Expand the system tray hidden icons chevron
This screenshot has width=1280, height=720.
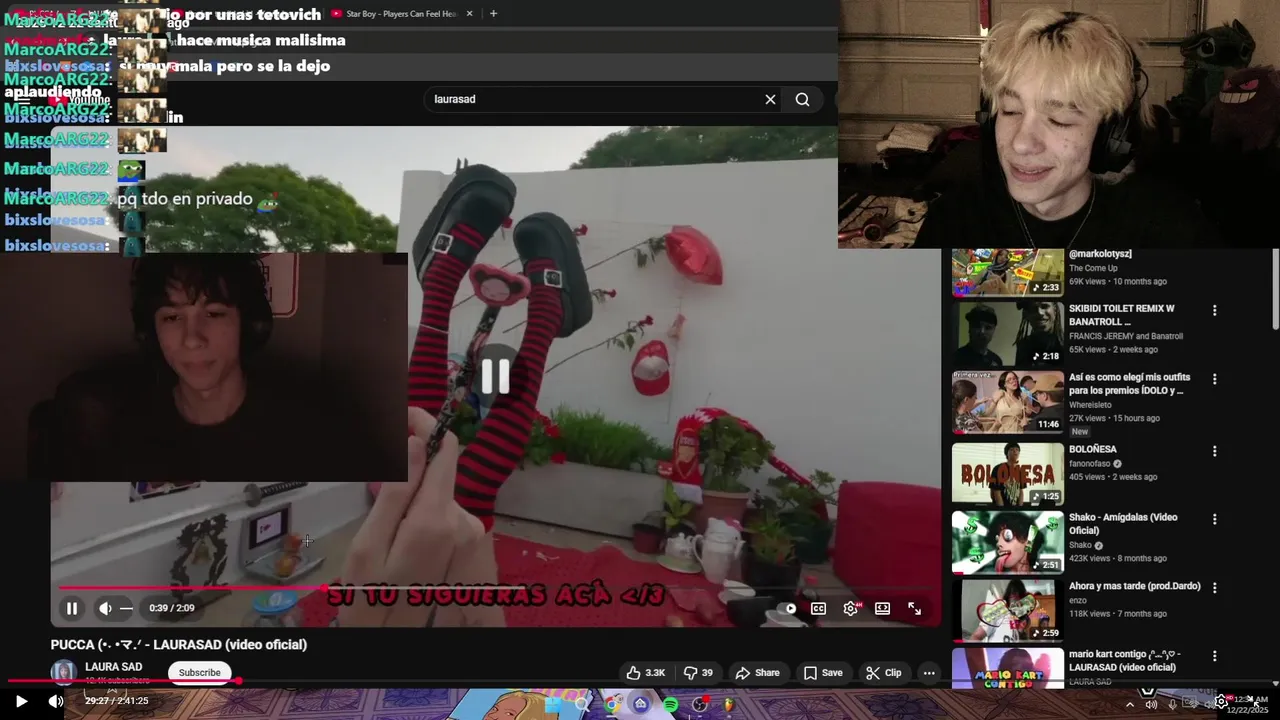1130,705
